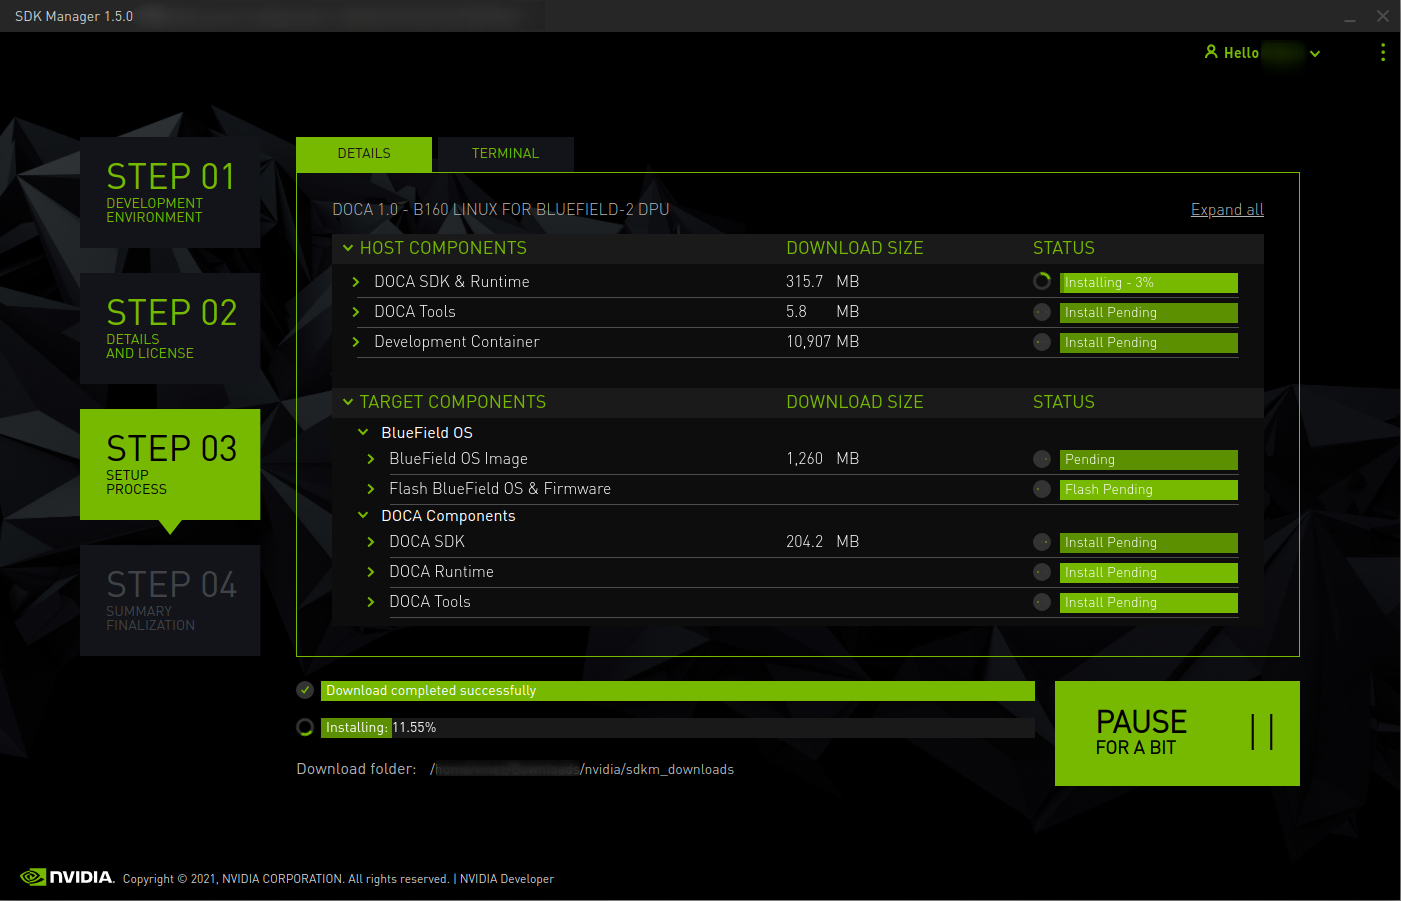Click the installing progress spinner icon
This screenshot has width=1401, height=901.
click(x=305, y=727)
